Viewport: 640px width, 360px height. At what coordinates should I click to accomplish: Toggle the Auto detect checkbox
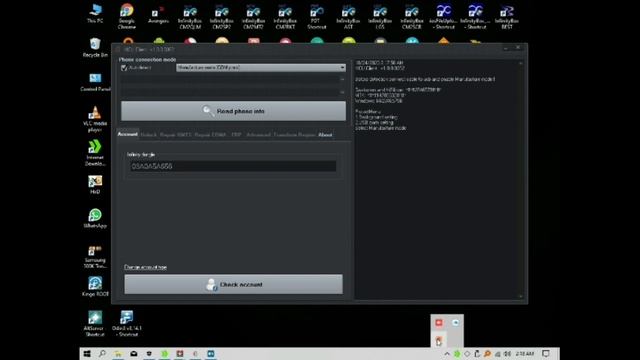point(124,68)
